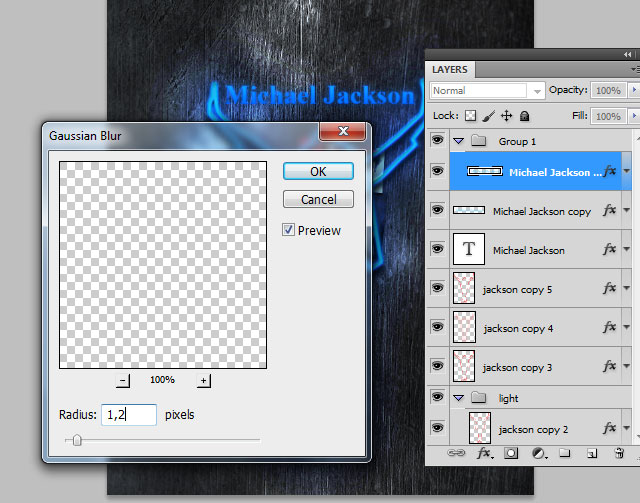Lock image pixels with brush icon
Screen dimensions: 640x503
(489, 116)
